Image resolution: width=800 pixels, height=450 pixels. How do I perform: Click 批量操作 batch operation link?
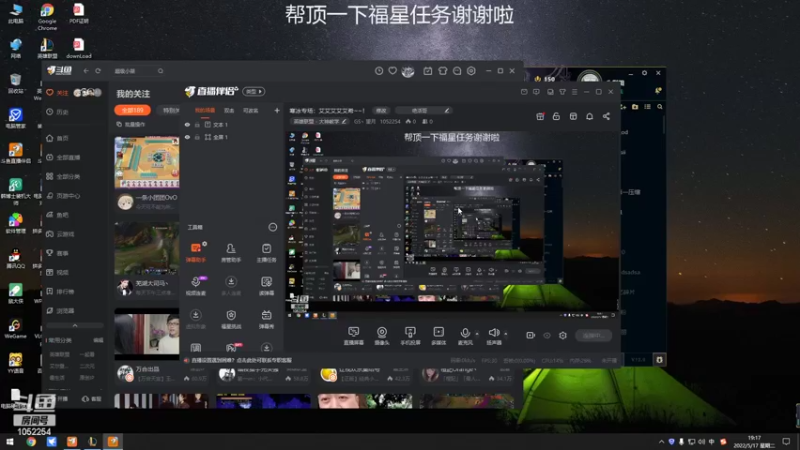[131, 124]
